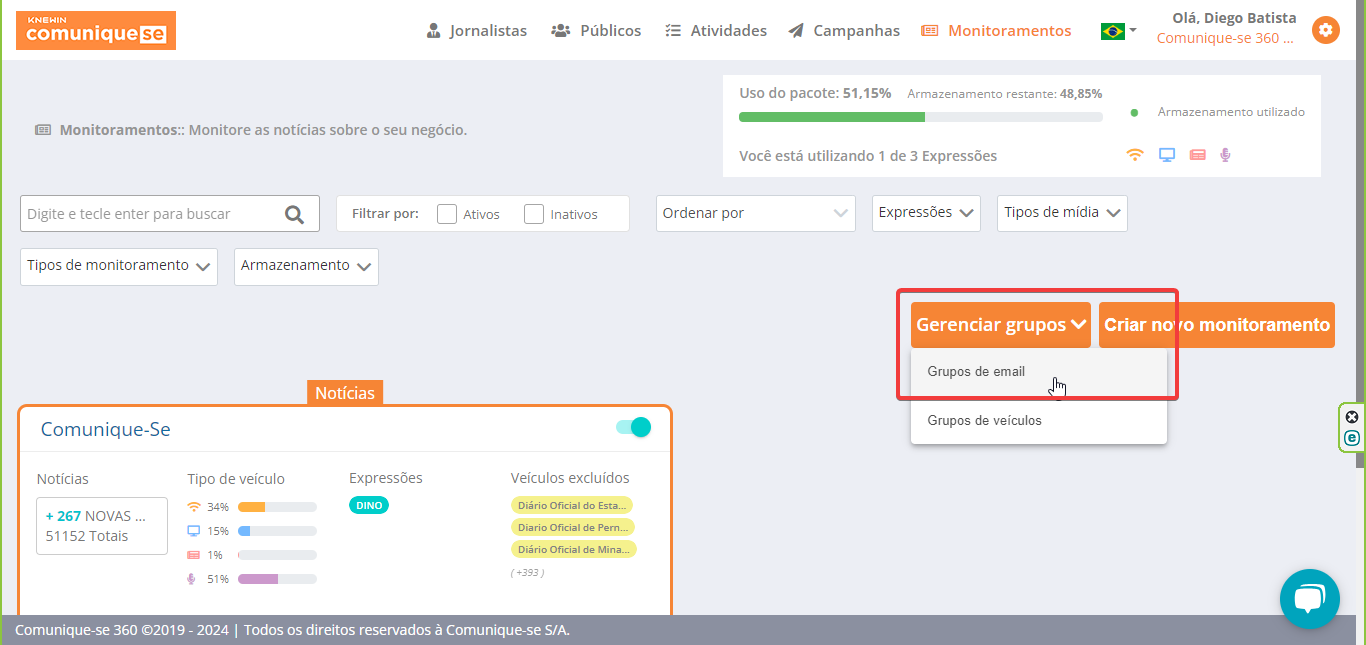Open the language flag dropdown

coord(1118,31)
